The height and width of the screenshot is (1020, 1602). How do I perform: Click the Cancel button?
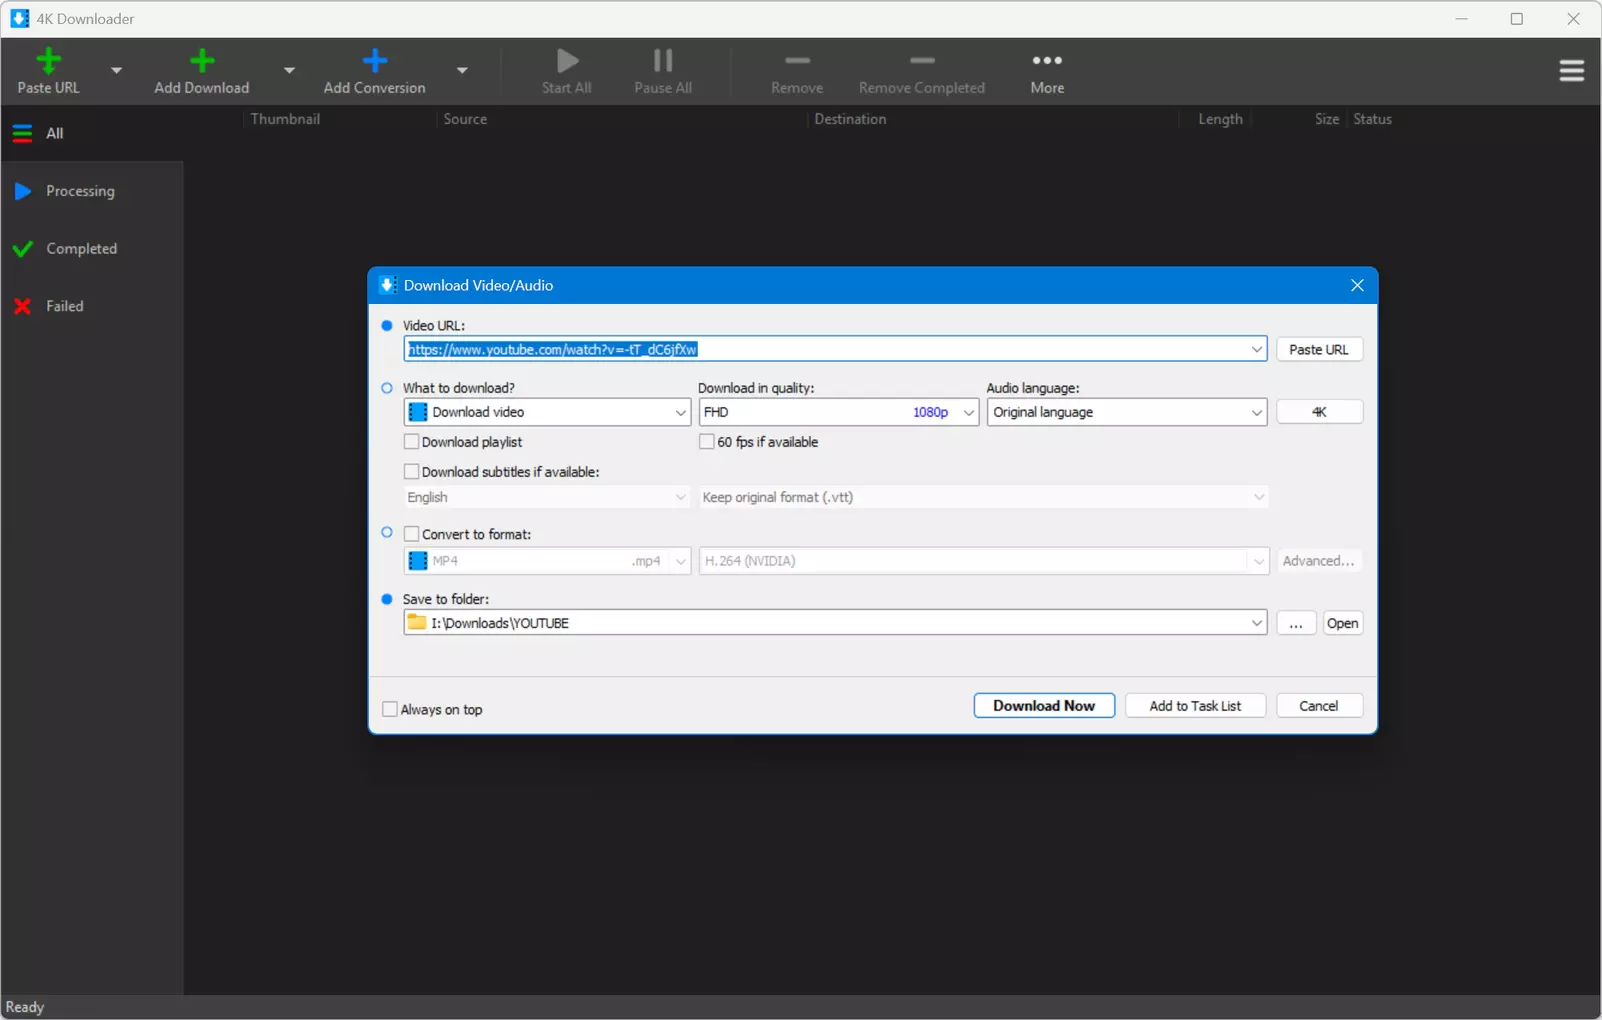(x=1318, y=706)
